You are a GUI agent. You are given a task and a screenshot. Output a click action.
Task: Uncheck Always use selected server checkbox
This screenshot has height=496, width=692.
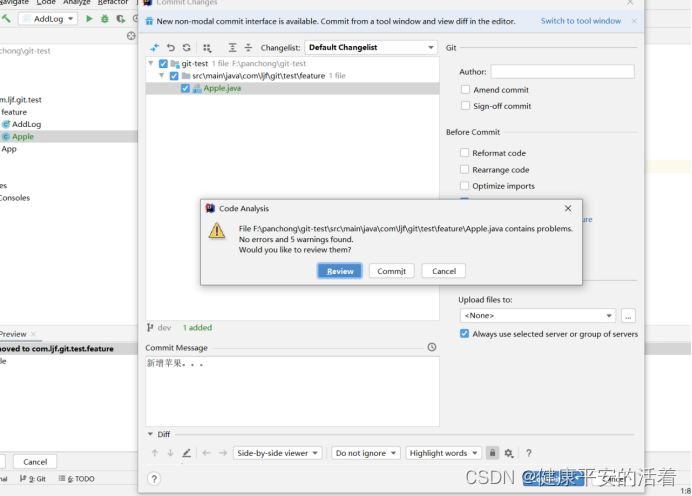click(x=464, y=334)
